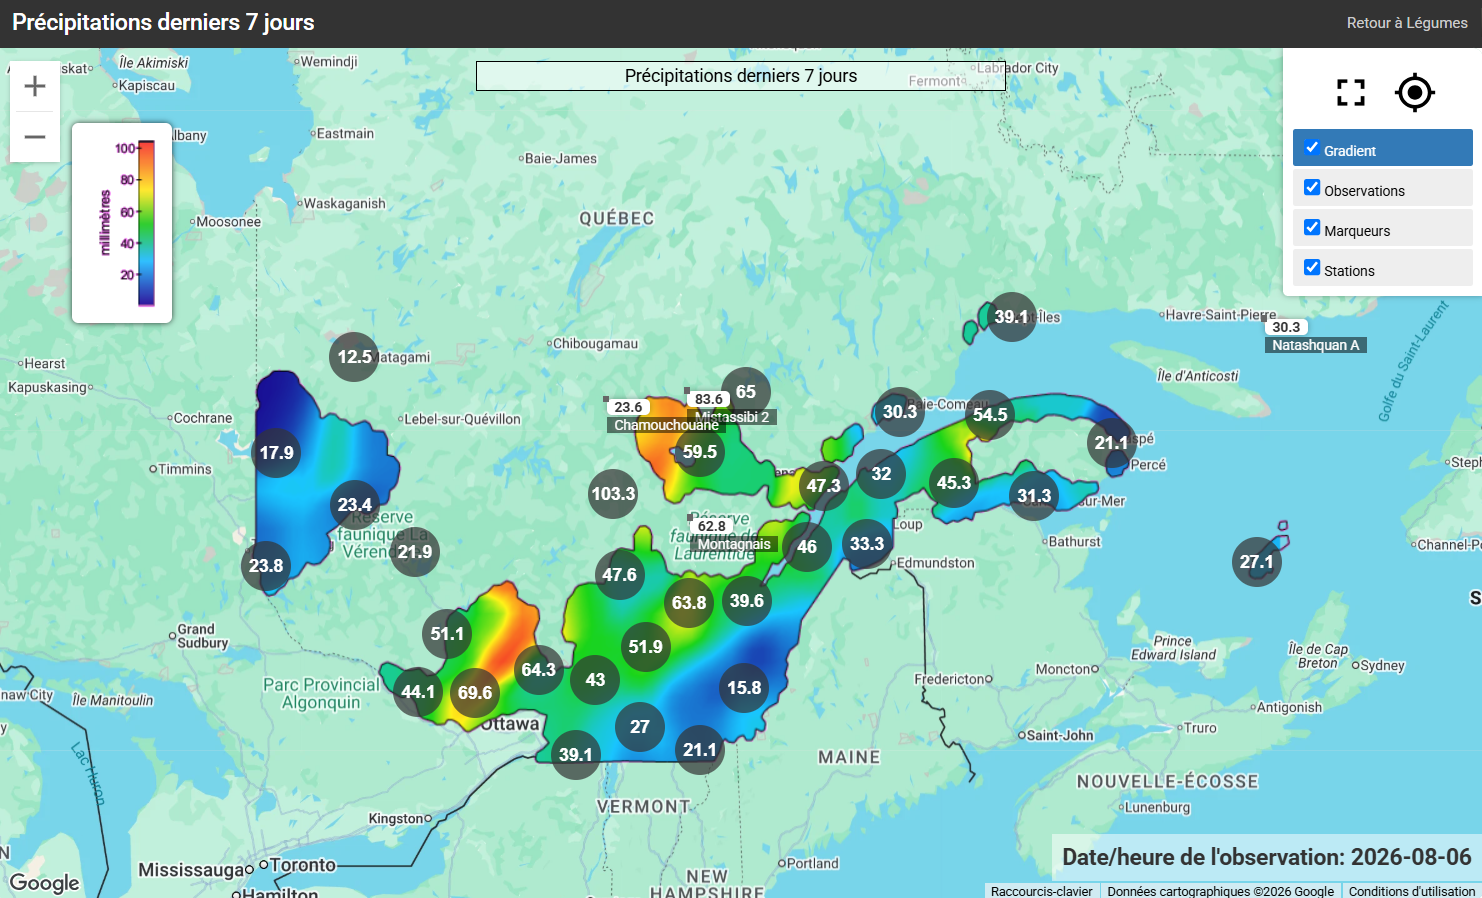Image resolution: width=1482 pixels, height=898 pixels.
Task: Click the Île d'Anticosti map label
Action: click(x=1197, y=376)
